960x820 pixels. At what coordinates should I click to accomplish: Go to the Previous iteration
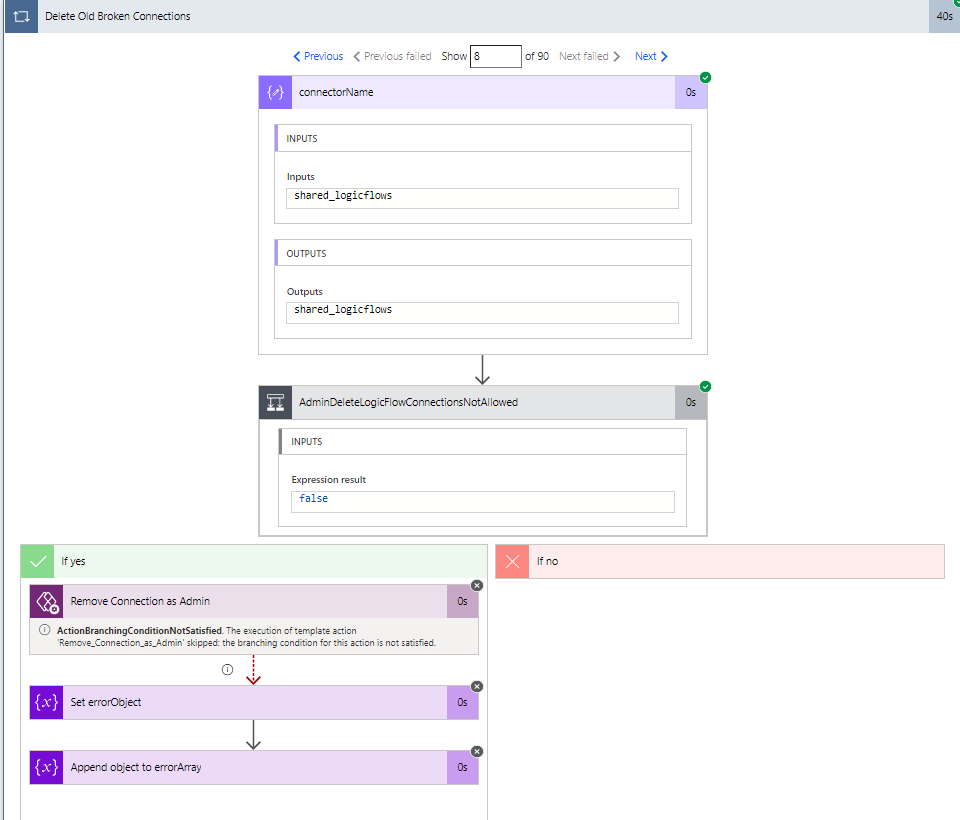click(317, 56)
